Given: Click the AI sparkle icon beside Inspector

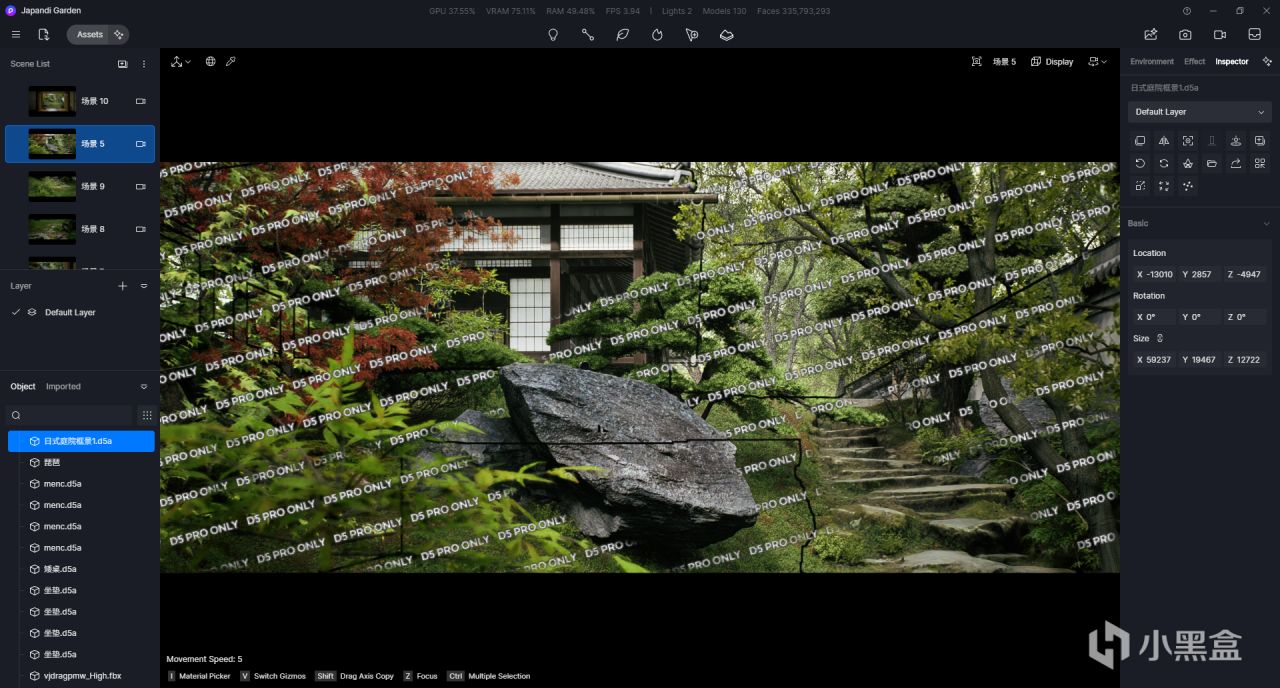Looking at the screenshot, I should pyautogui.click(x=1267, y=62).
